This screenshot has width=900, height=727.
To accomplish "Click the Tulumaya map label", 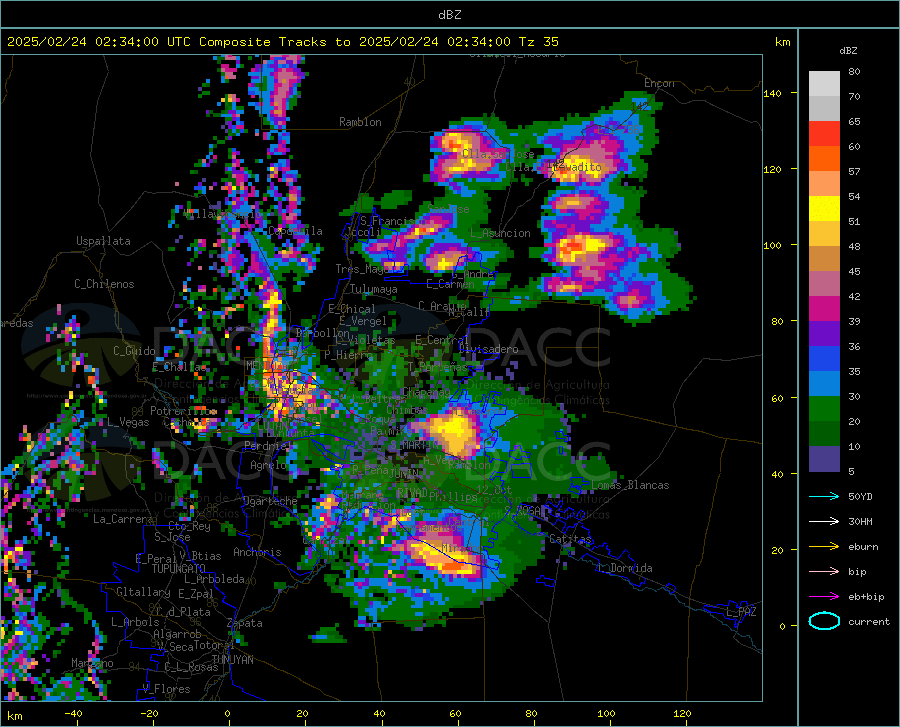I will 373,289.
